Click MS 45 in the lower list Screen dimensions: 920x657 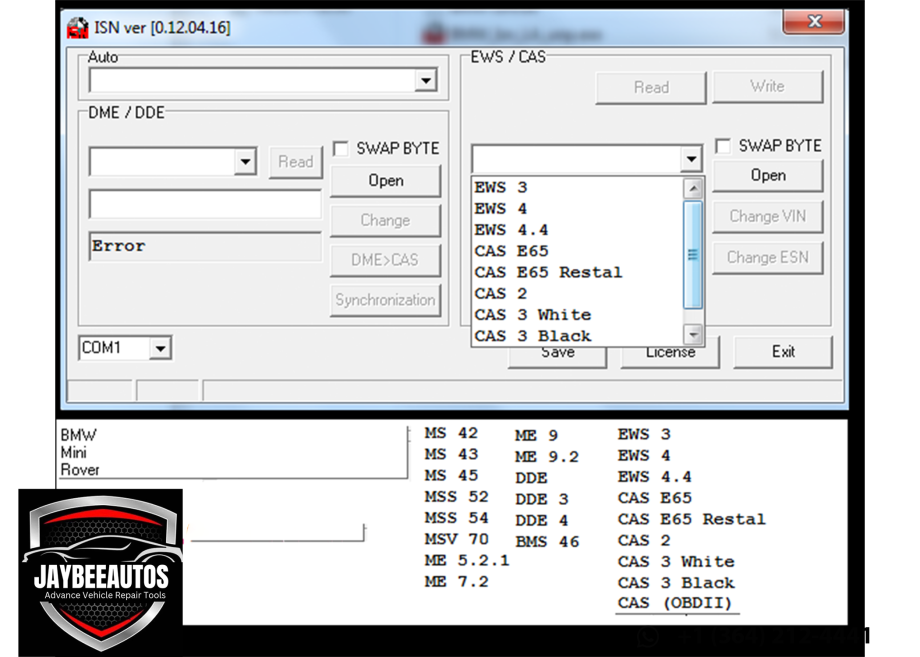click(451, 476)
